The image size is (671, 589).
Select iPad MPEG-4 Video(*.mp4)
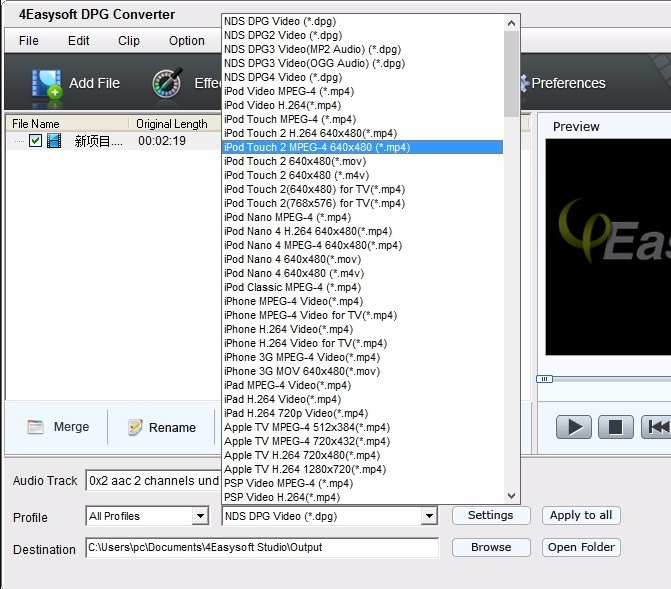(x=362, y=385)
